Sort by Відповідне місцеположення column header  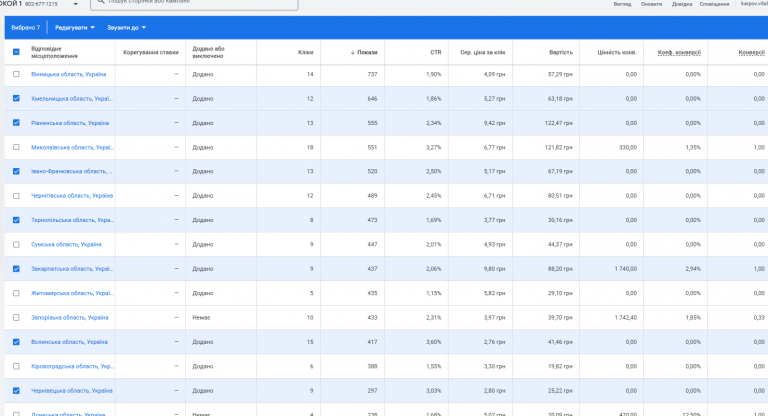54,52
